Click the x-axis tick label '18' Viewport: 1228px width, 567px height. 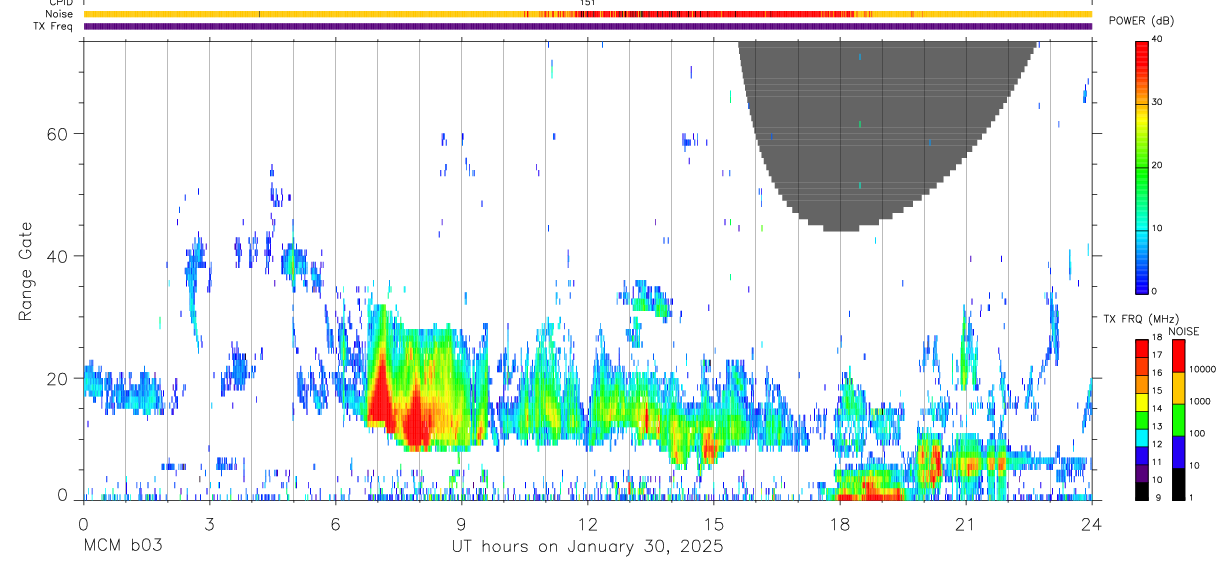[840, 524]
